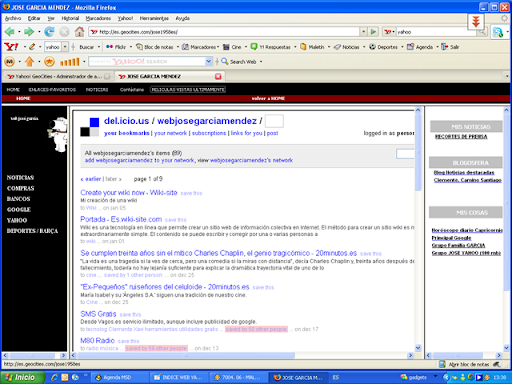Viewport: 512px width, 384px height.
Task: Expand the Marcadores toolbar dropdown
Action: 218,47
